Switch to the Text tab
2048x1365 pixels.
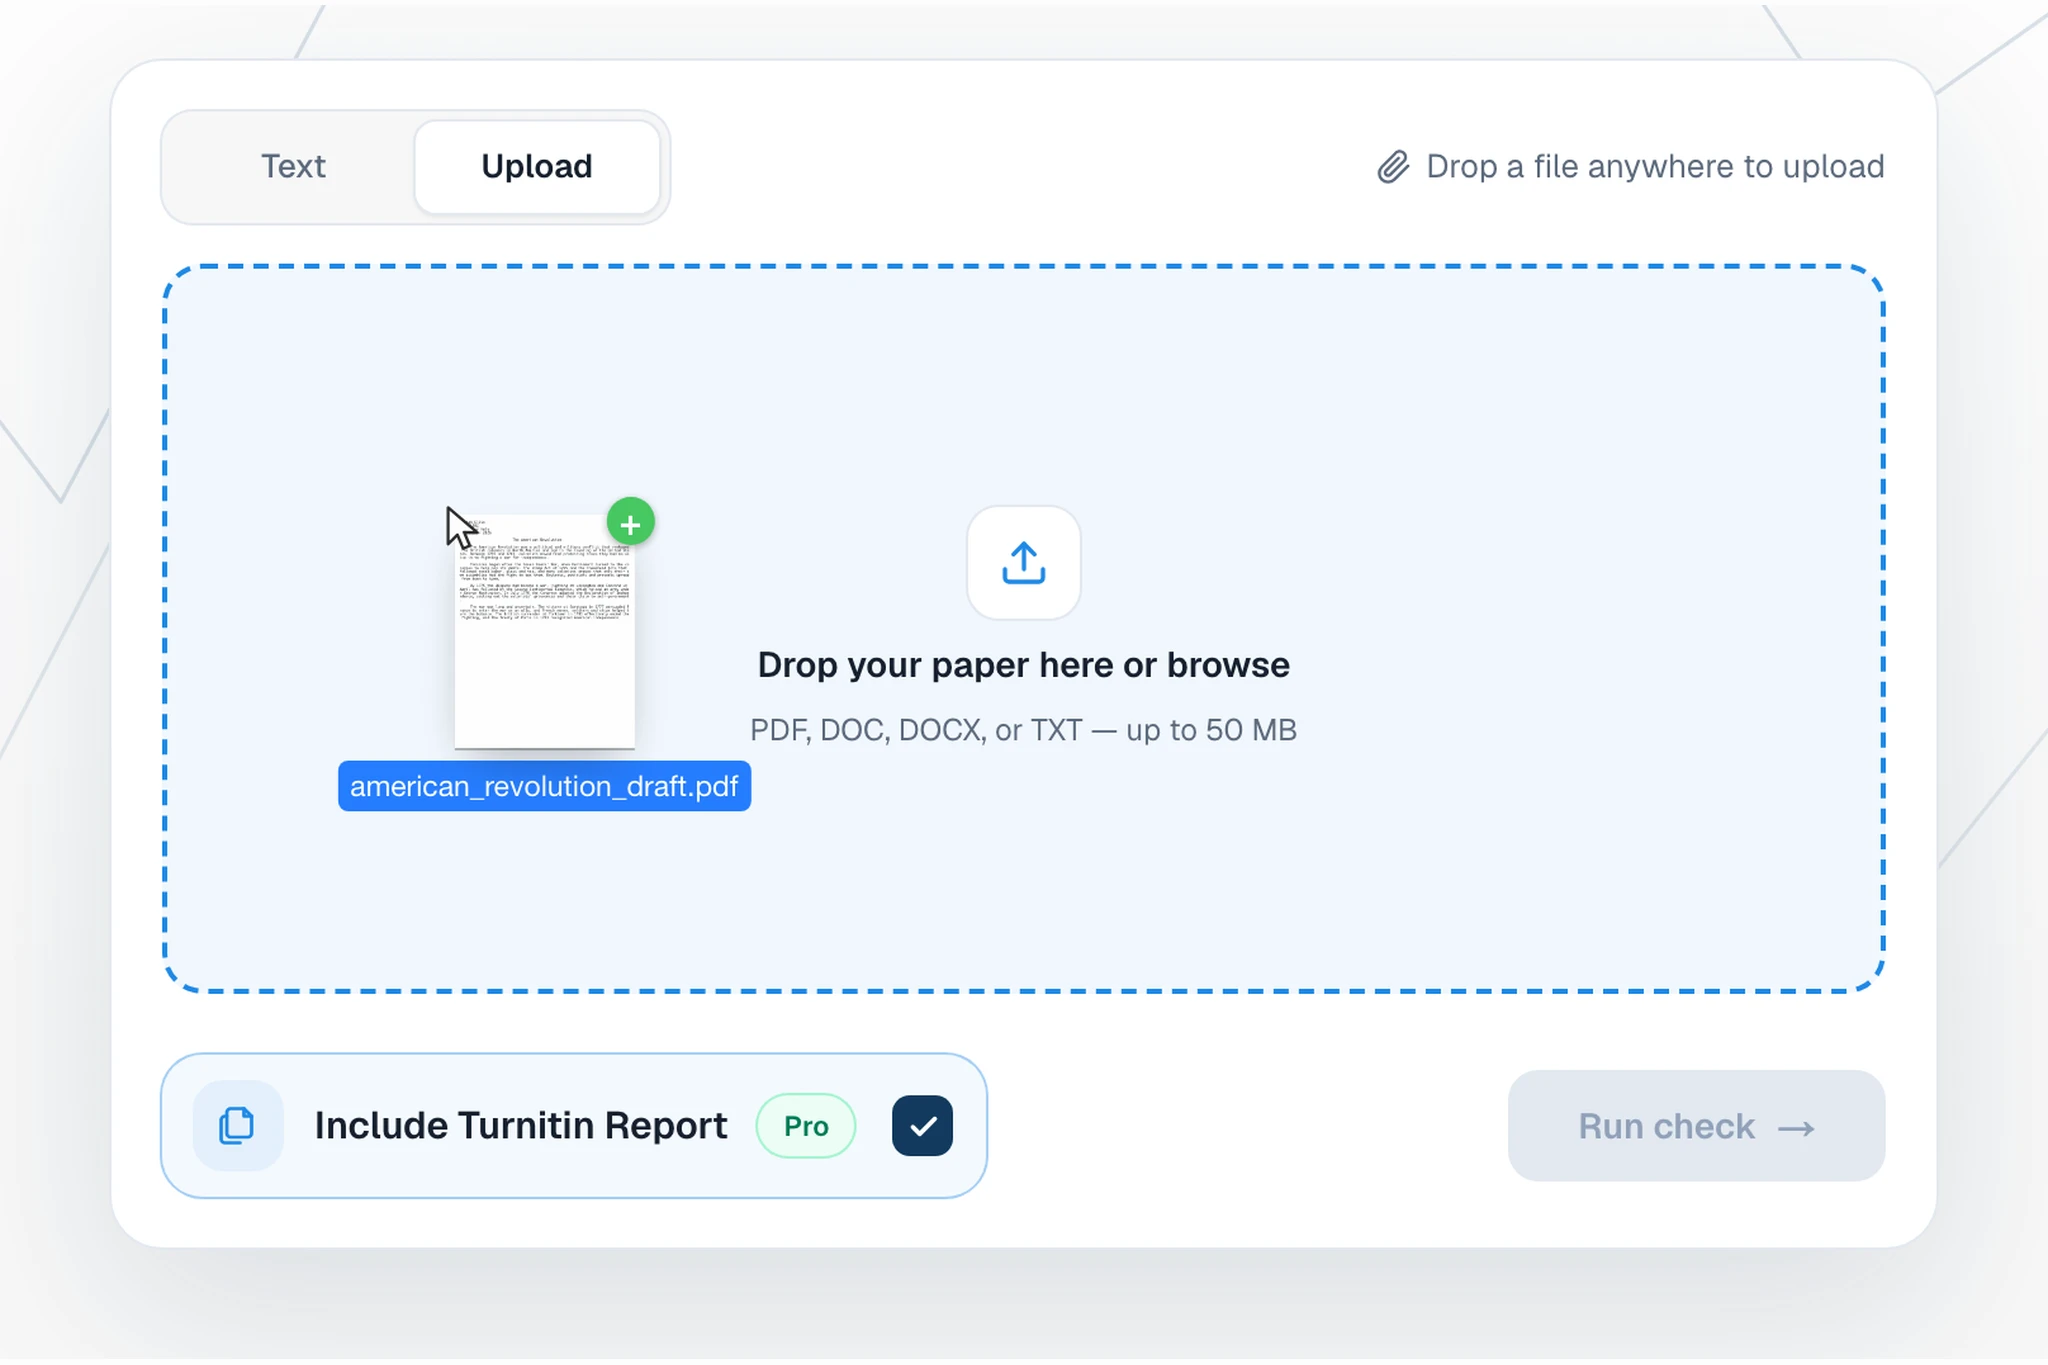tap(293, 166)
